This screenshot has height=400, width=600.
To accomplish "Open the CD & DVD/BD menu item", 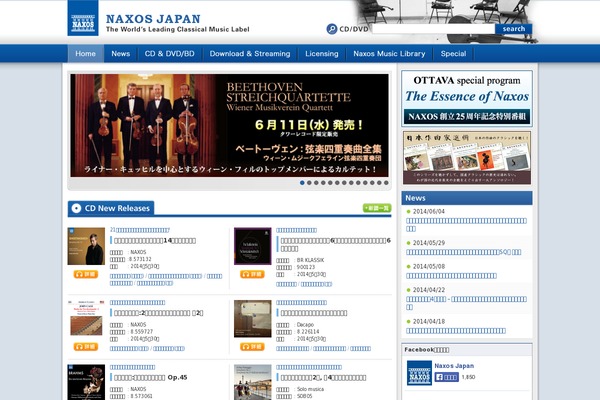I will pyautogui.click(x=170, y=54).
